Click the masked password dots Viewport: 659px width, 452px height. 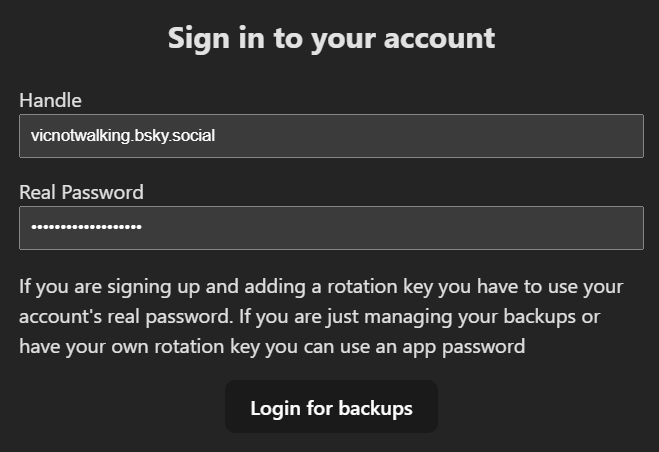(86, 228)
